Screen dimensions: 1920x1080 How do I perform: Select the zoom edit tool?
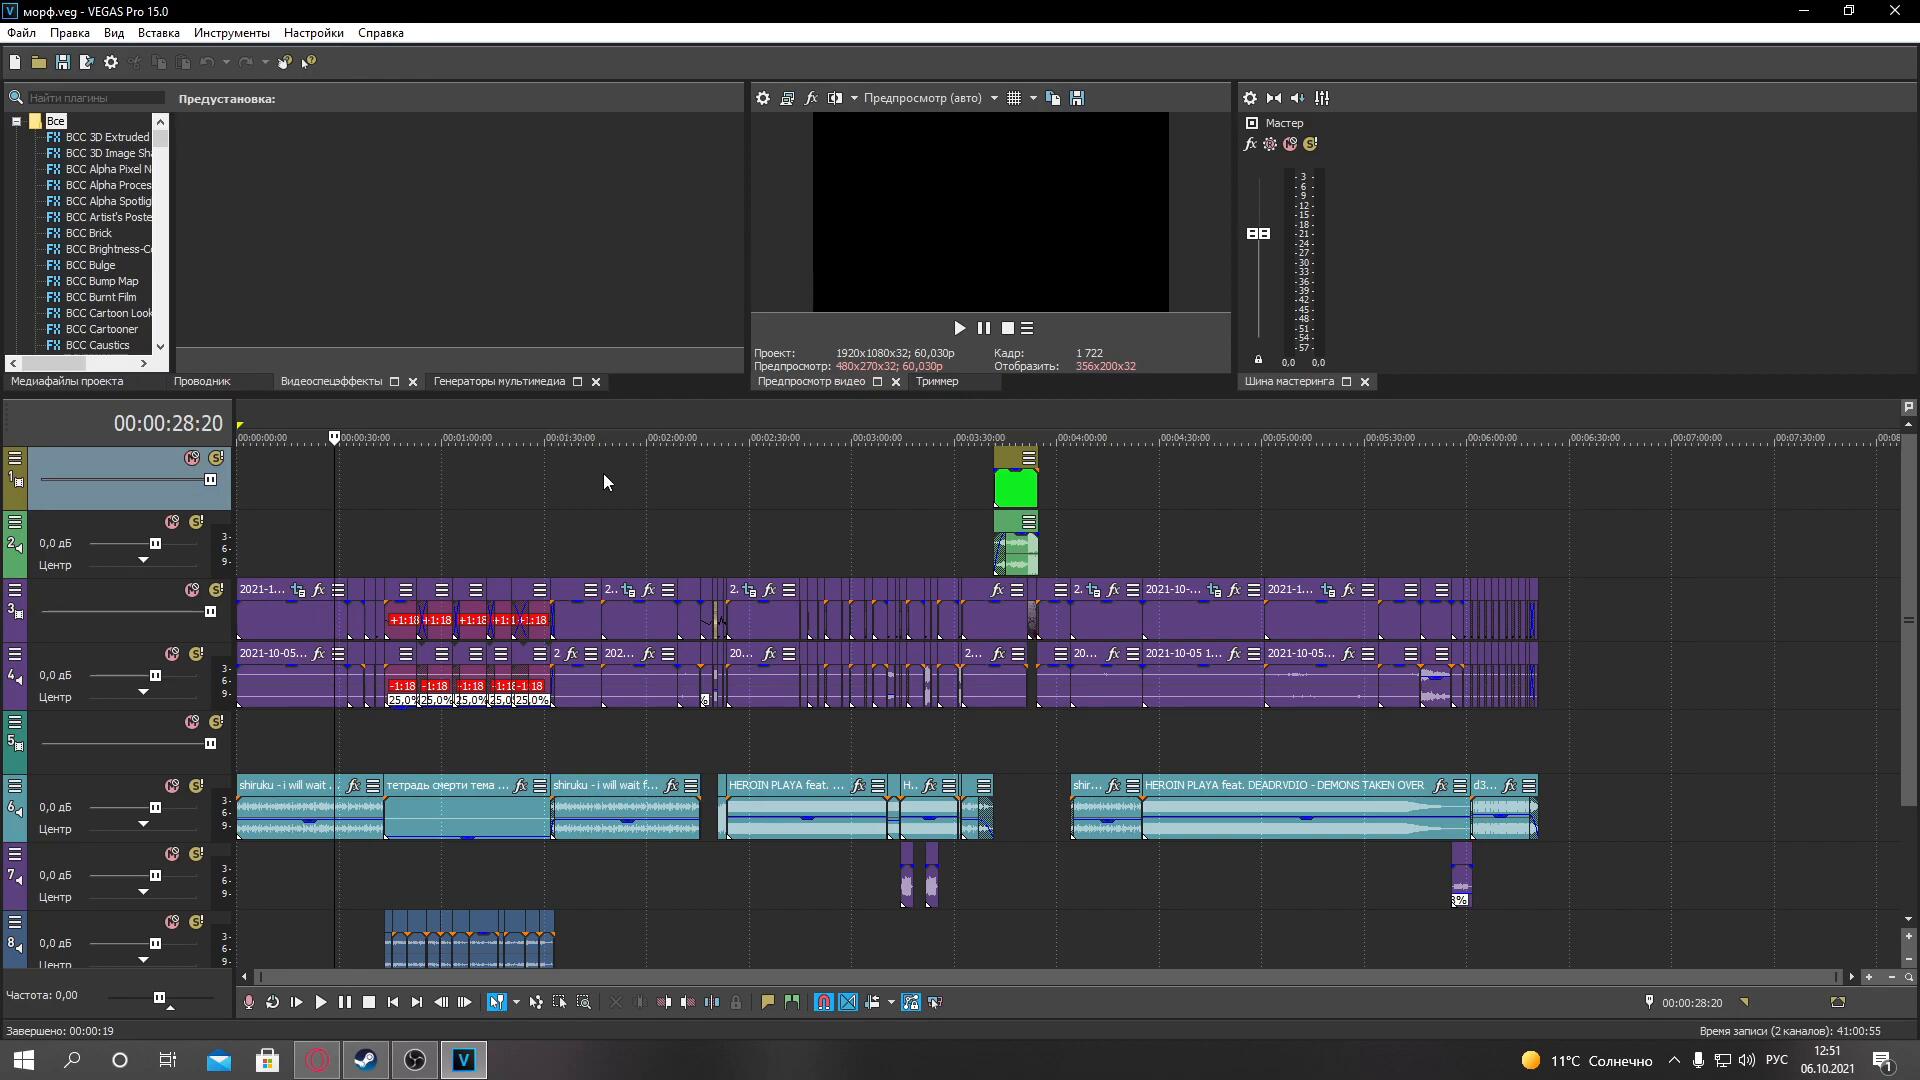point(584,1002)
